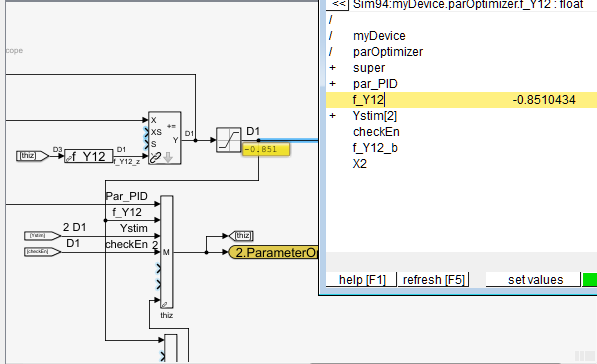Click the f_Y12 mux input label
Viewport: 597px width, 364px height.
(127, 212)
